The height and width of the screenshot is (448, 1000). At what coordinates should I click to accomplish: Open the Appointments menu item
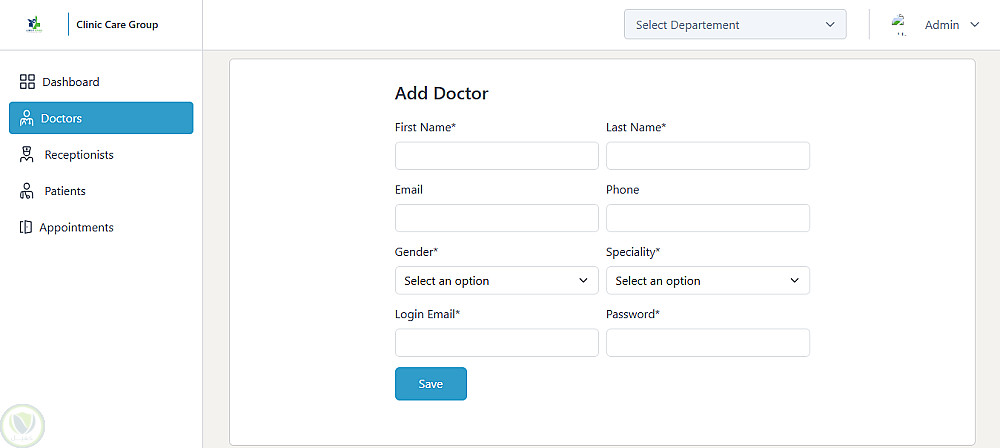[x=77, y=228]
